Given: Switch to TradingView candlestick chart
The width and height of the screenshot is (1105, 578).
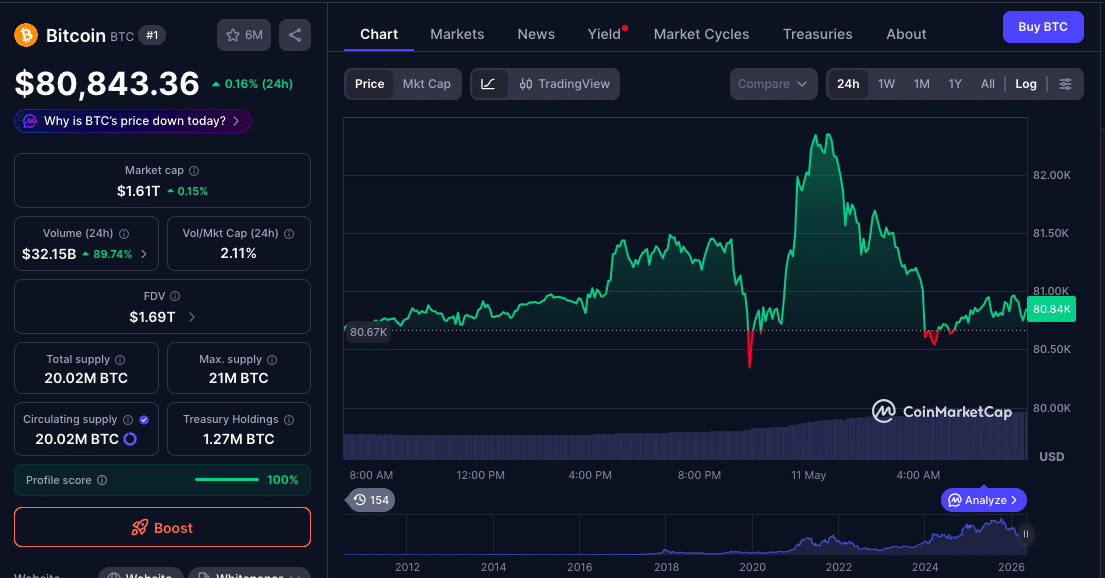Looking at the screenshot, I should pos(564,84).
